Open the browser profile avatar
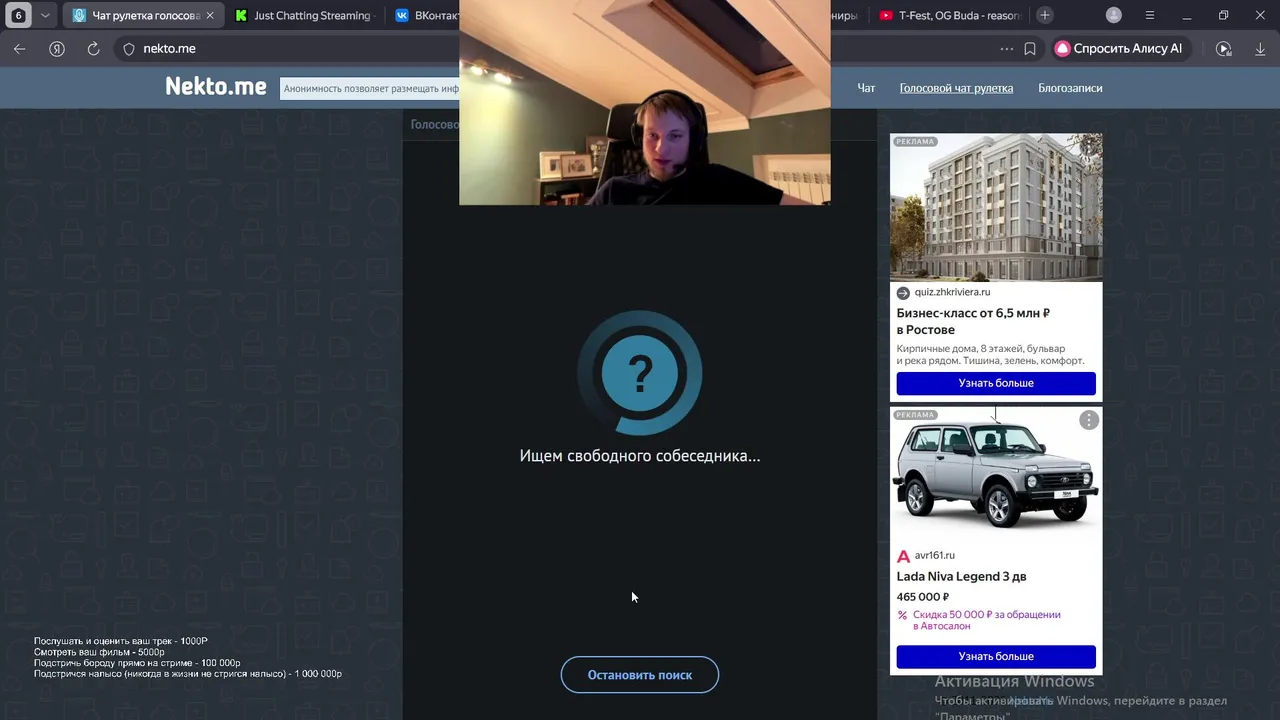The image size is (1280, 720). [x=1114, y=15]
